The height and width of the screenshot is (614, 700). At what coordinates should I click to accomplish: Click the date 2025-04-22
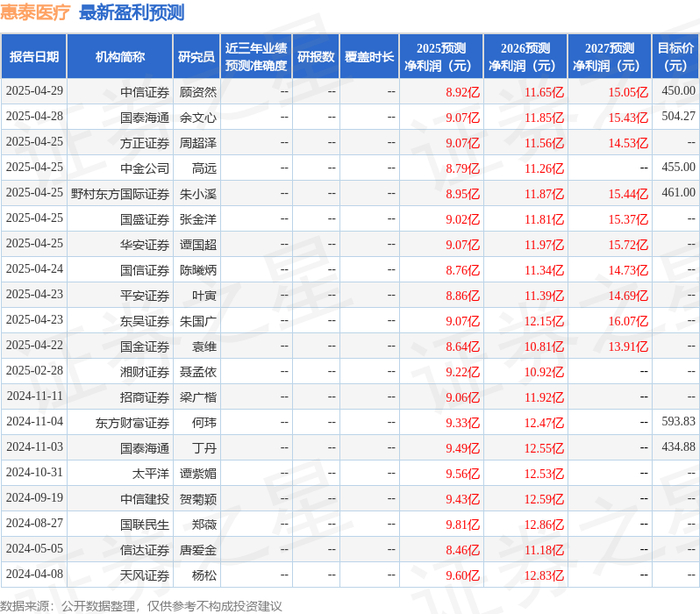click(34, 346)
